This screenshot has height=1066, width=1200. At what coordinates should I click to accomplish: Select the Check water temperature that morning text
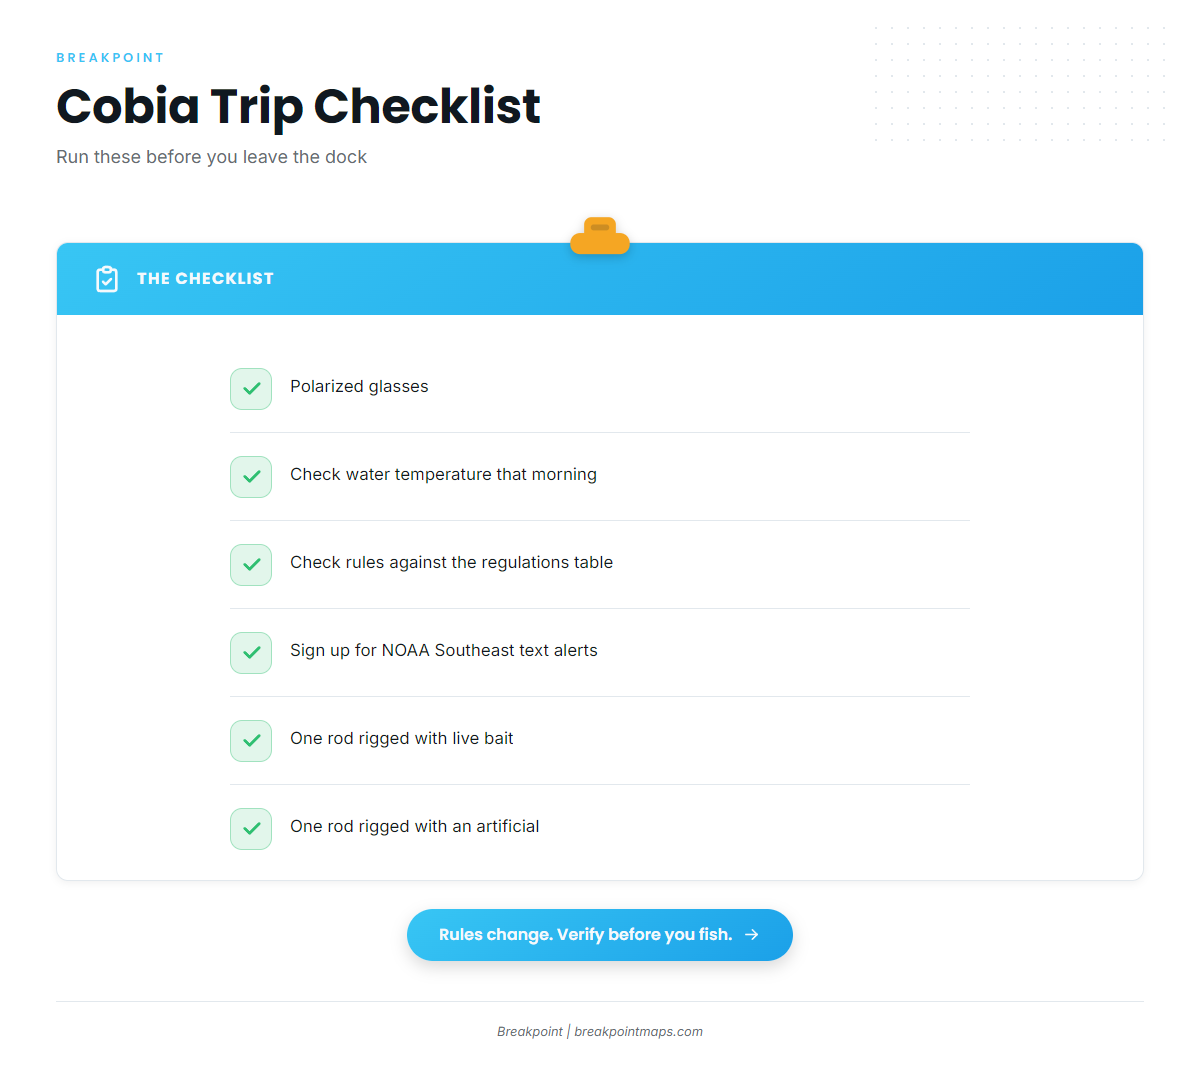coord(443,475)
